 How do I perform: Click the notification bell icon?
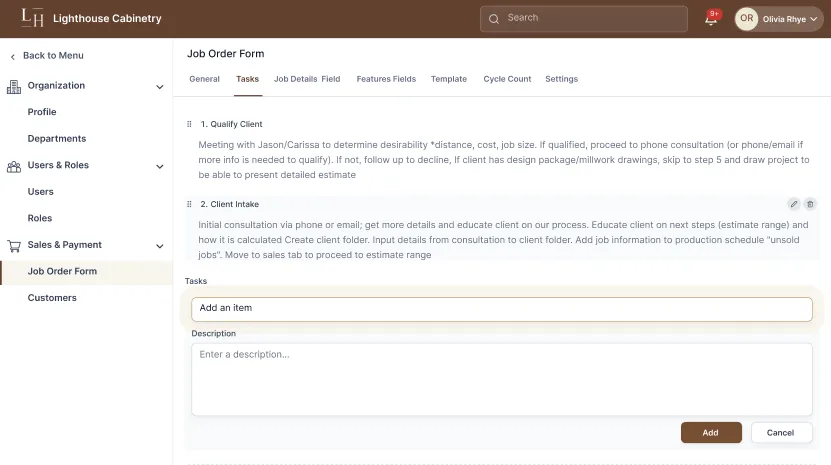pyautogui.click(x=711, y=19)
